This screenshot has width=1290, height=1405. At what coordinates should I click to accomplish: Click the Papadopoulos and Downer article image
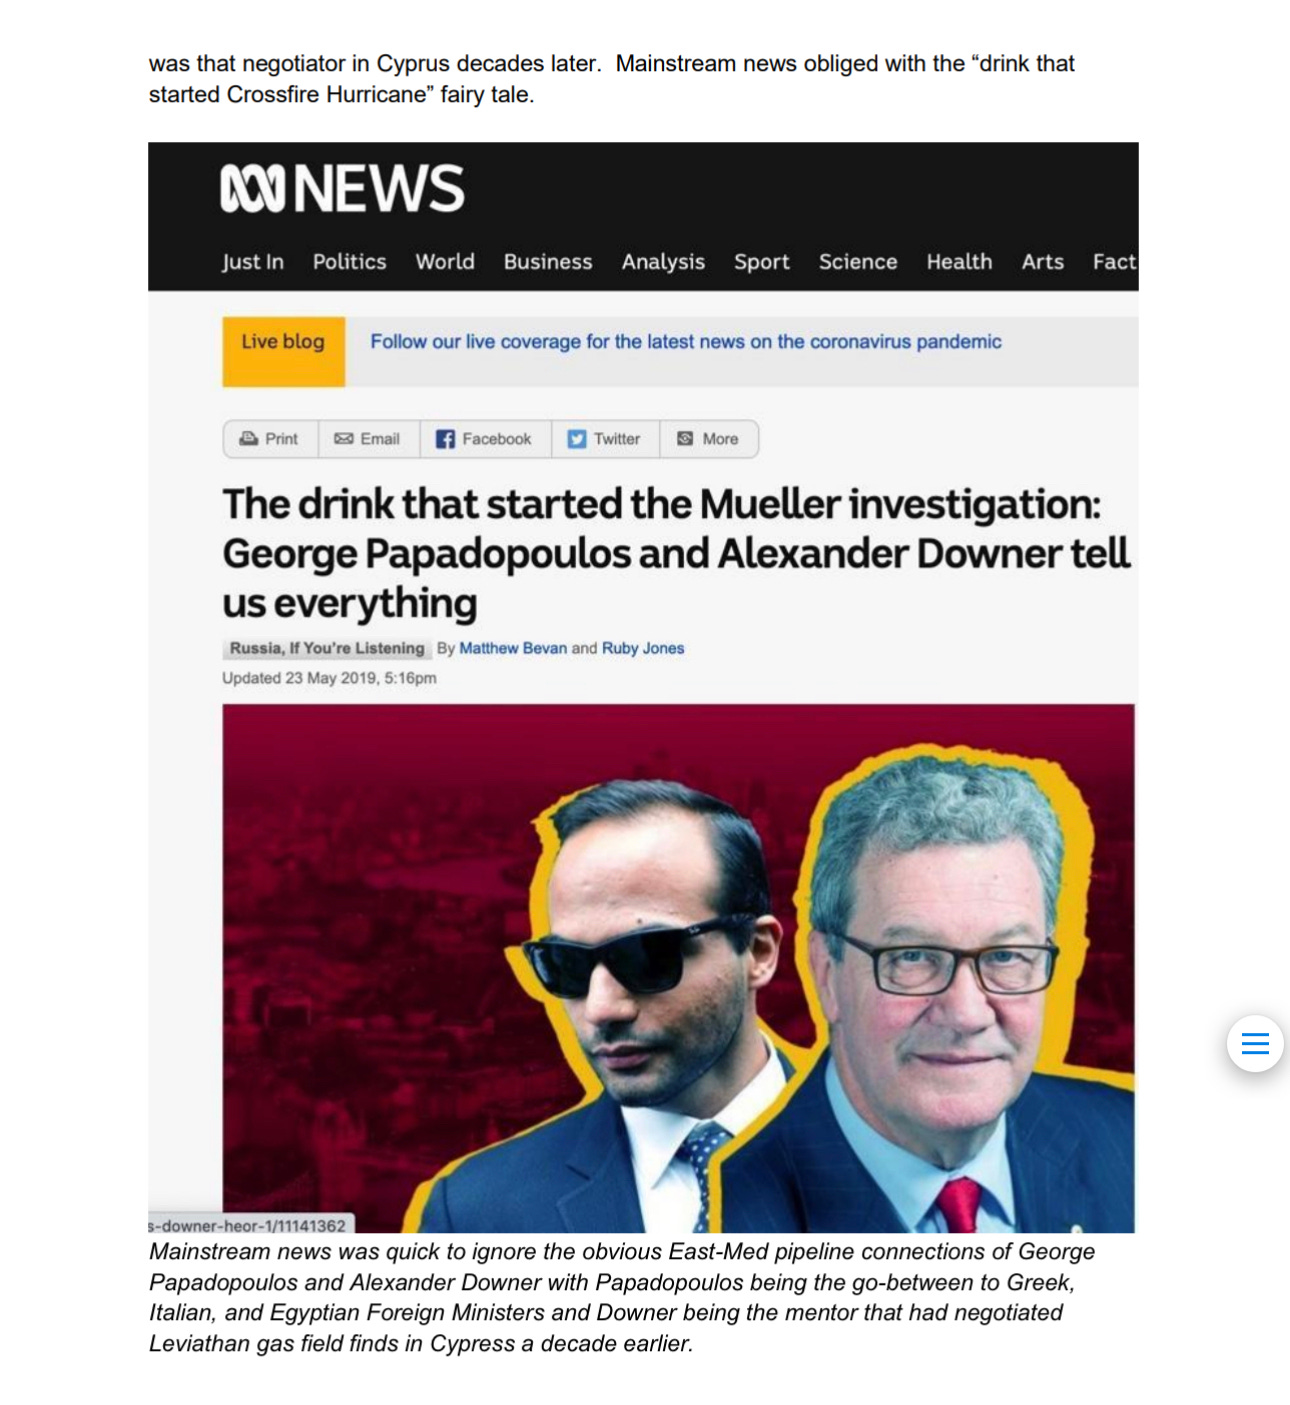678,968
